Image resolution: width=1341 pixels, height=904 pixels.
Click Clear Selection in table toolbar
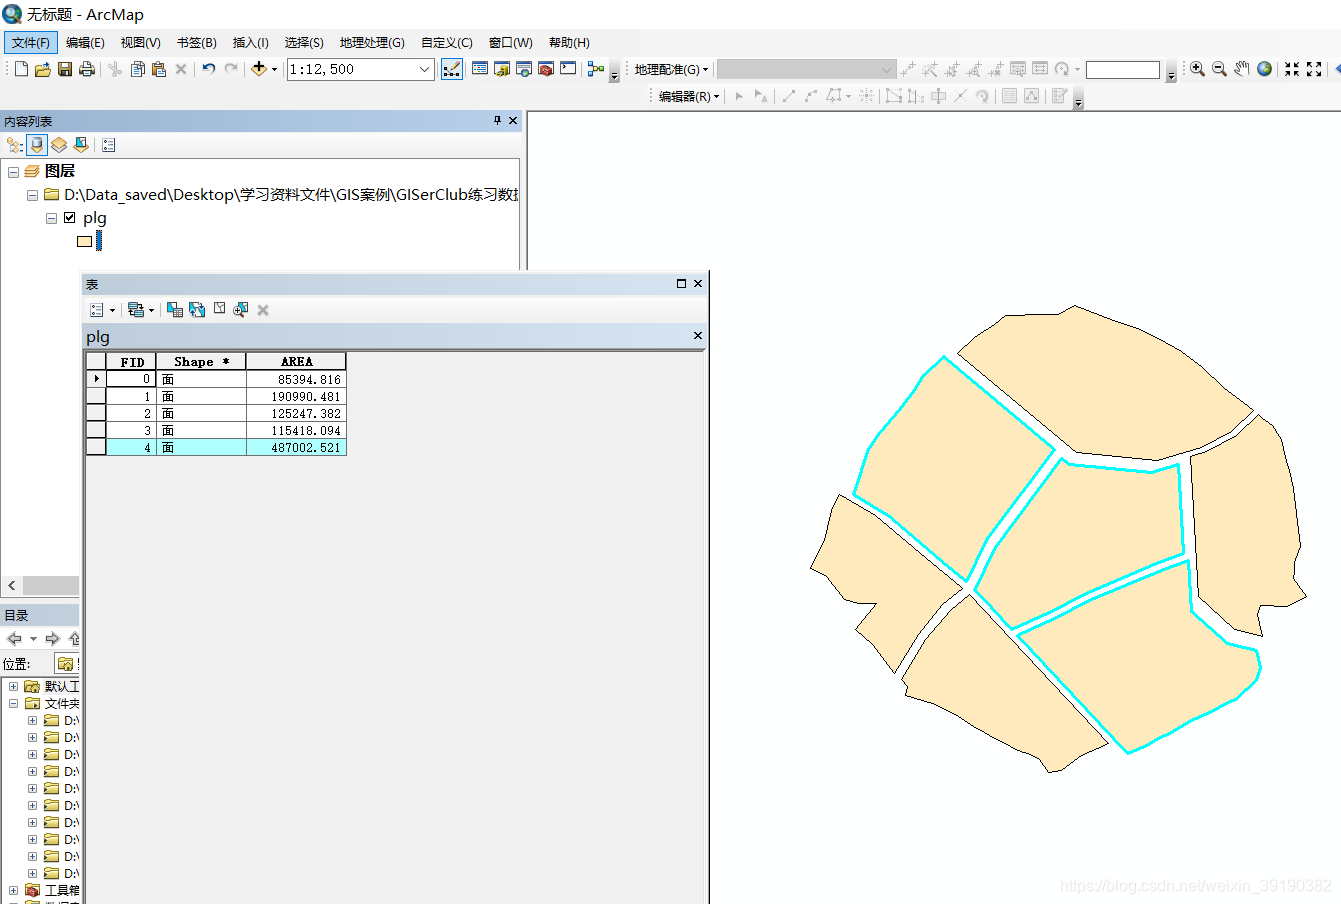point(219,309)
